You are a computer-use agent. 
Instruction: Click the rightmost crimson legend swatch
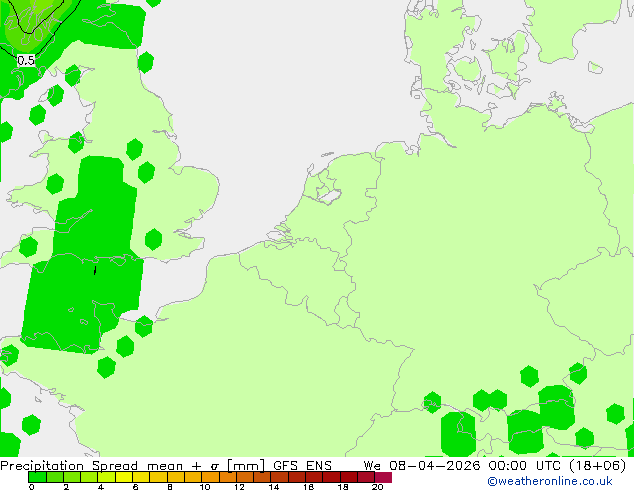[383, 477]
